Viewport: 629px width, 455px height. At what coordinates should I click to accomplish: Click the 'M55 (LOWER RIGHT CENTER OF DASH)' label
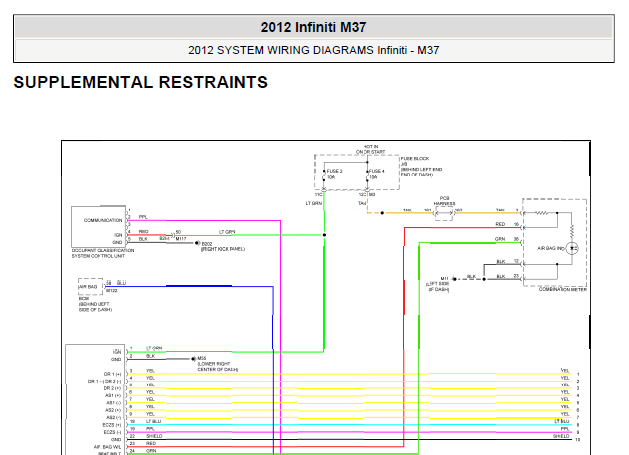tap(217, 364)
